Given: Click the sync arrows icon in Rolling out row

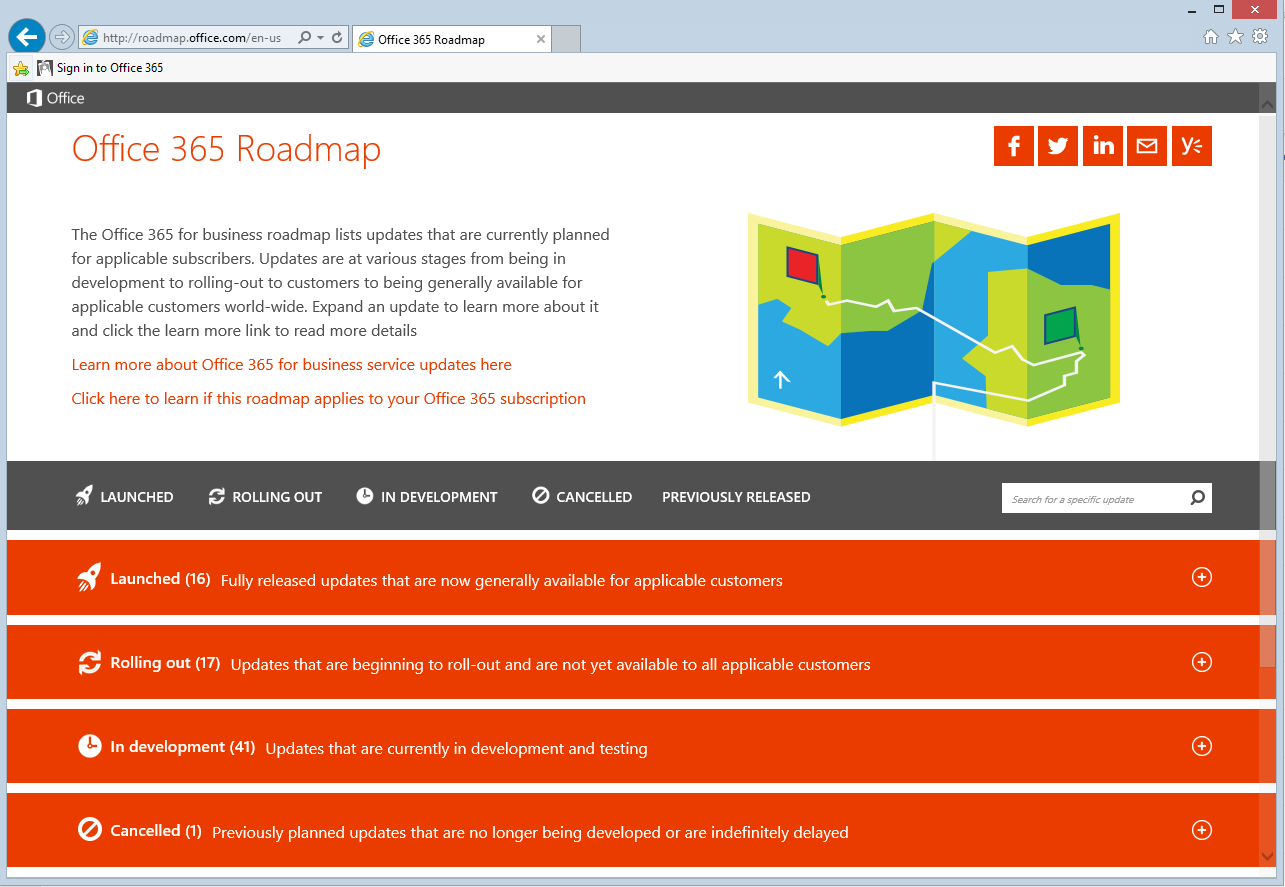Looking at the screenshot, I should [x=90, y=662].
